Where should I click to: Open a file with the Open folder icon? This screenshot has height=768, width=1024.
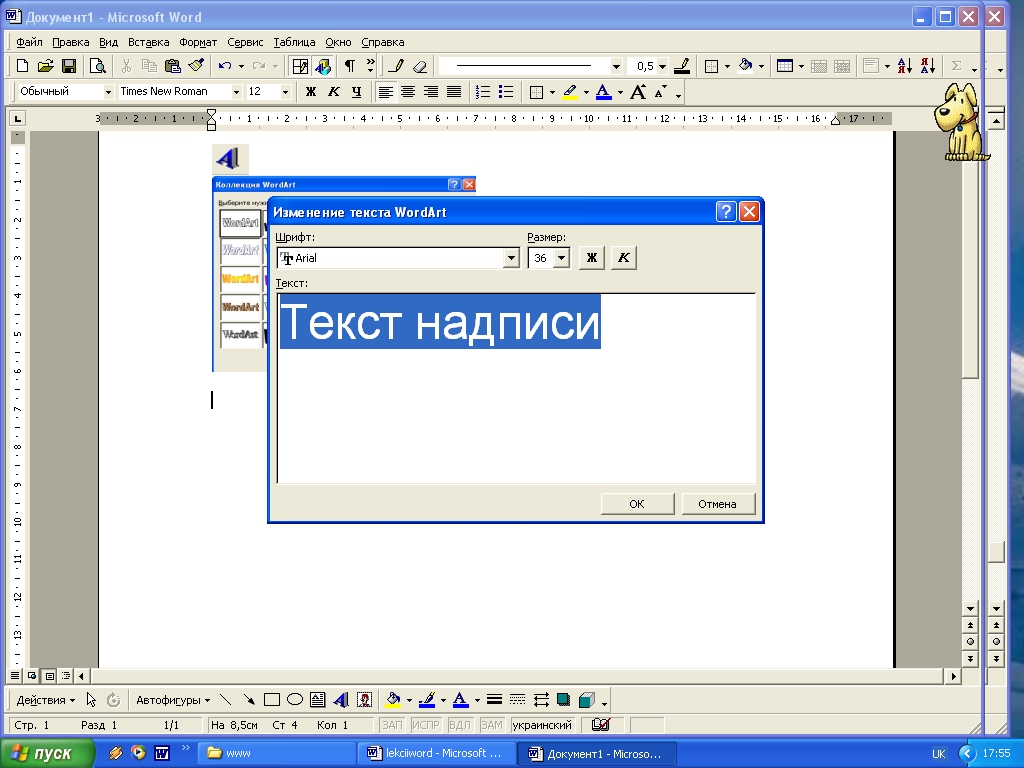click(45, 66)
